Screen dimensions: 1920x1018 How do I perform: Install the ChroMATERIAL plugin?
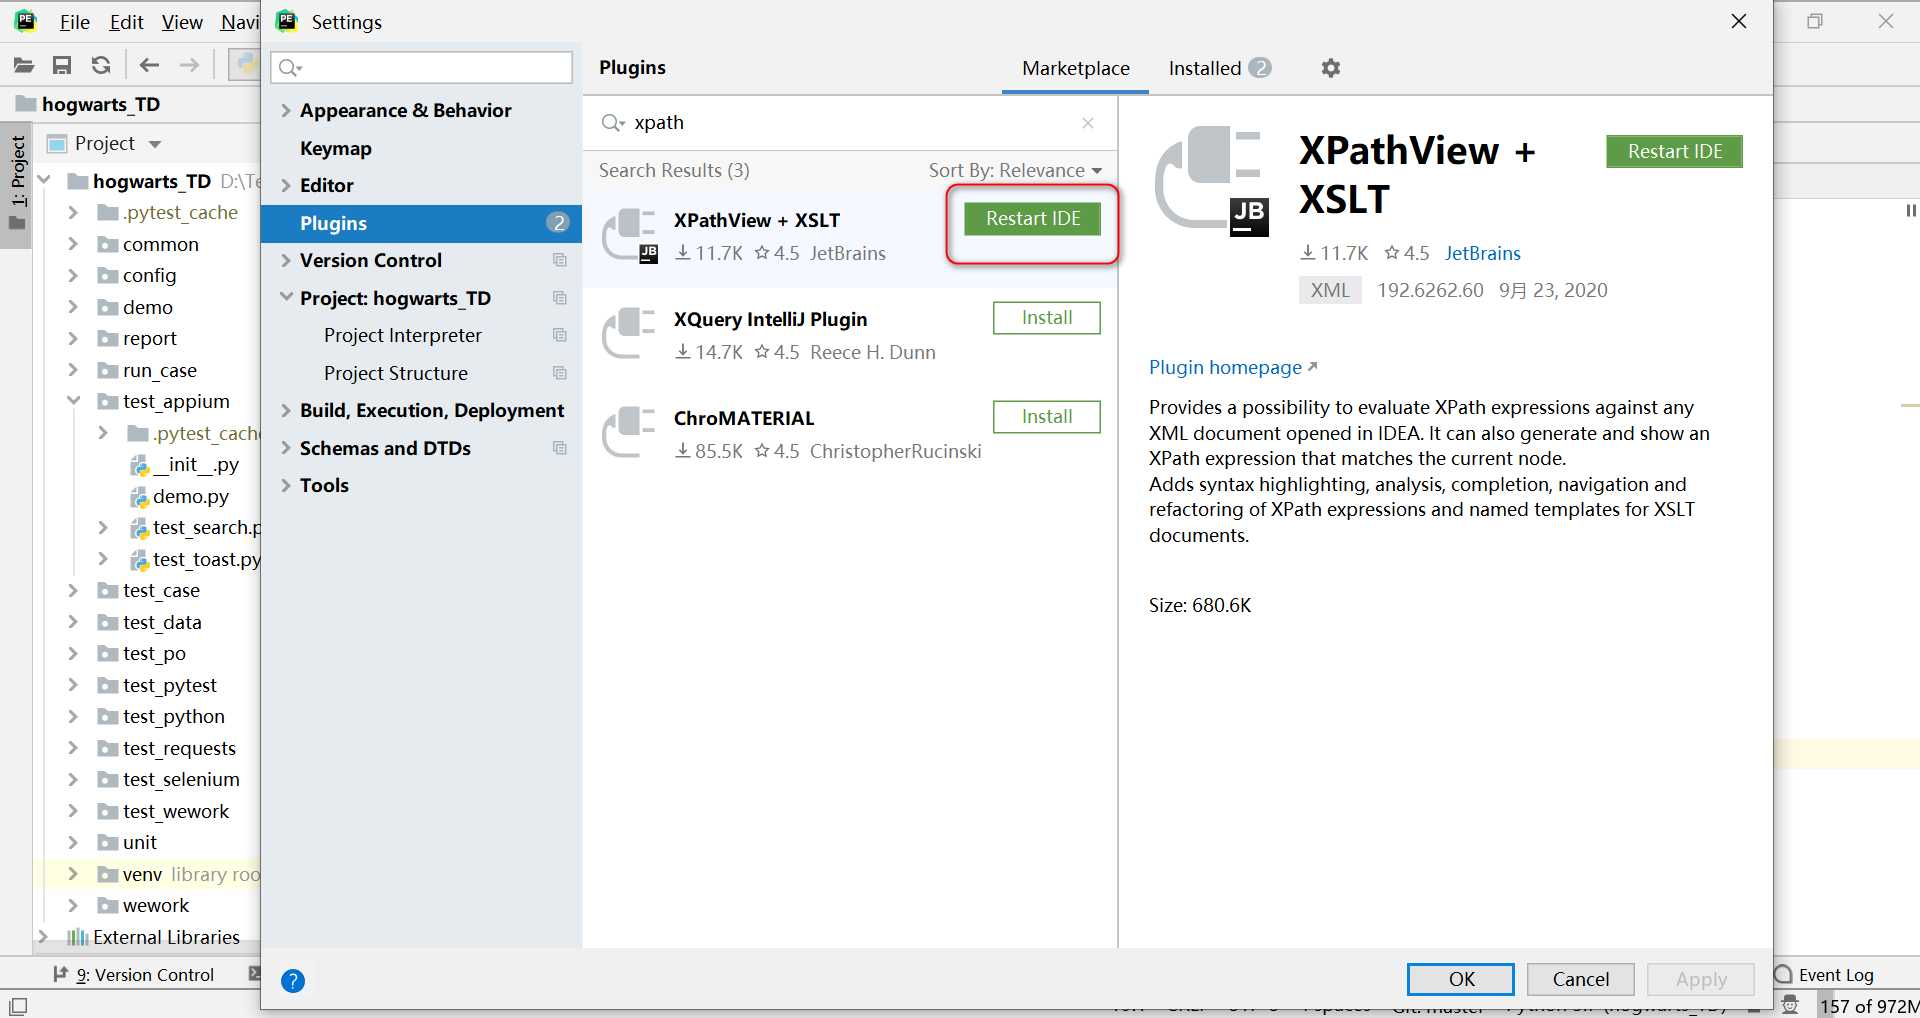pyautogui.click(x=1046, y=417)
